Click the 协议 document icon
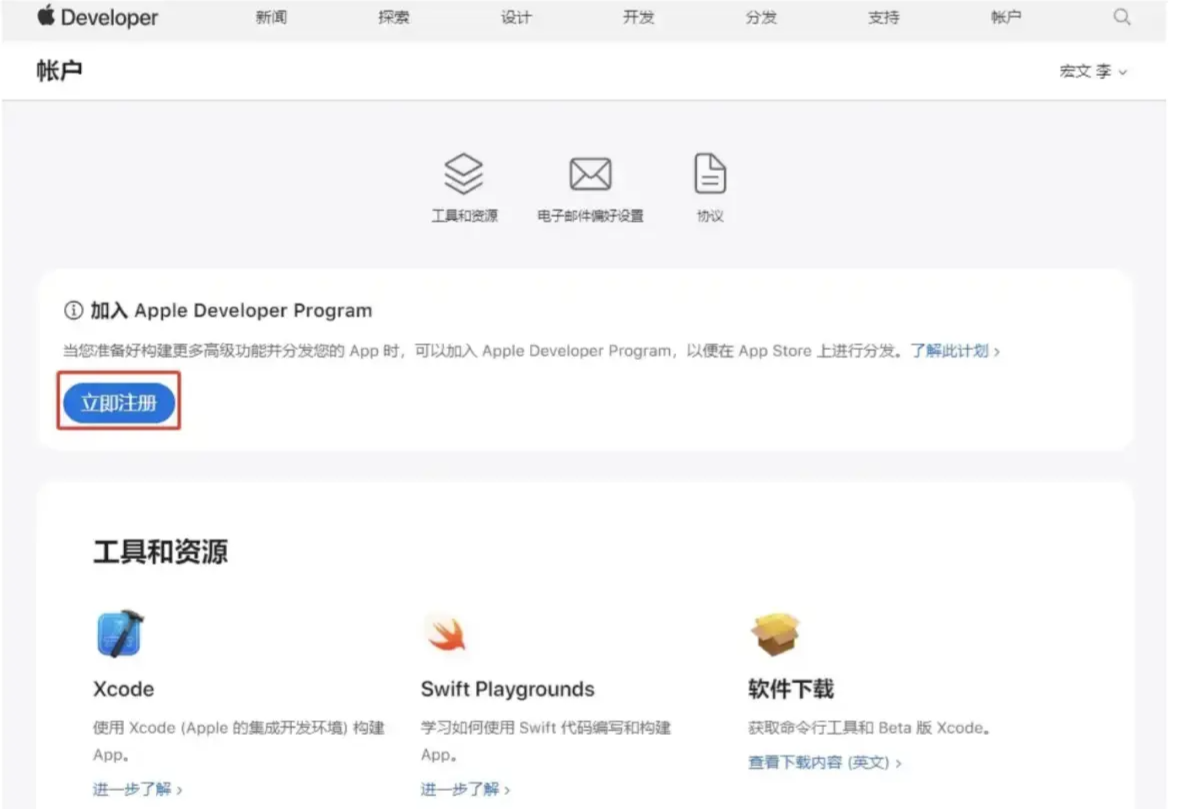 click(710, 173)
